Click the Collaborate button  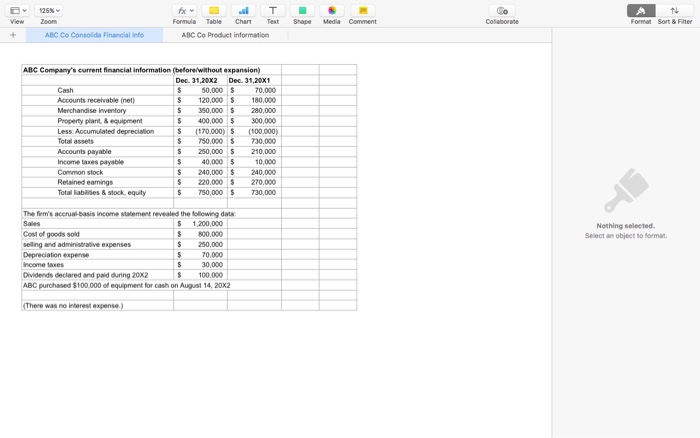(x=502, y=10)
